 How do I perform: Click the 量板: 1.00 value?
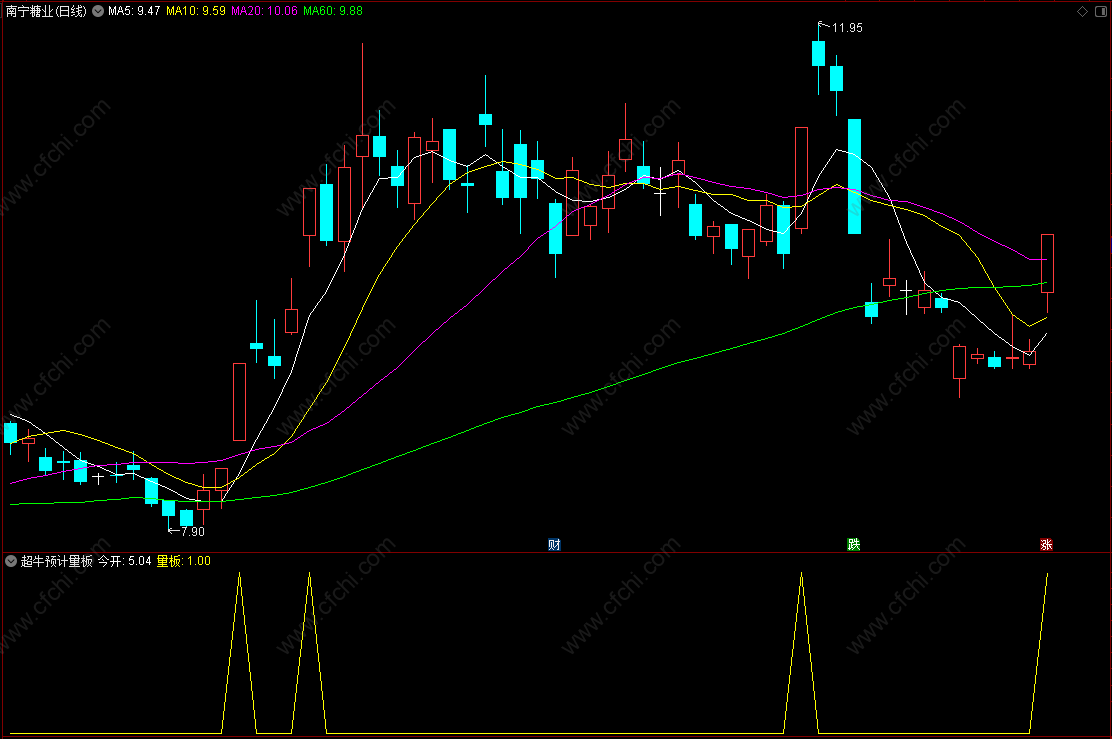coord(184,561)
